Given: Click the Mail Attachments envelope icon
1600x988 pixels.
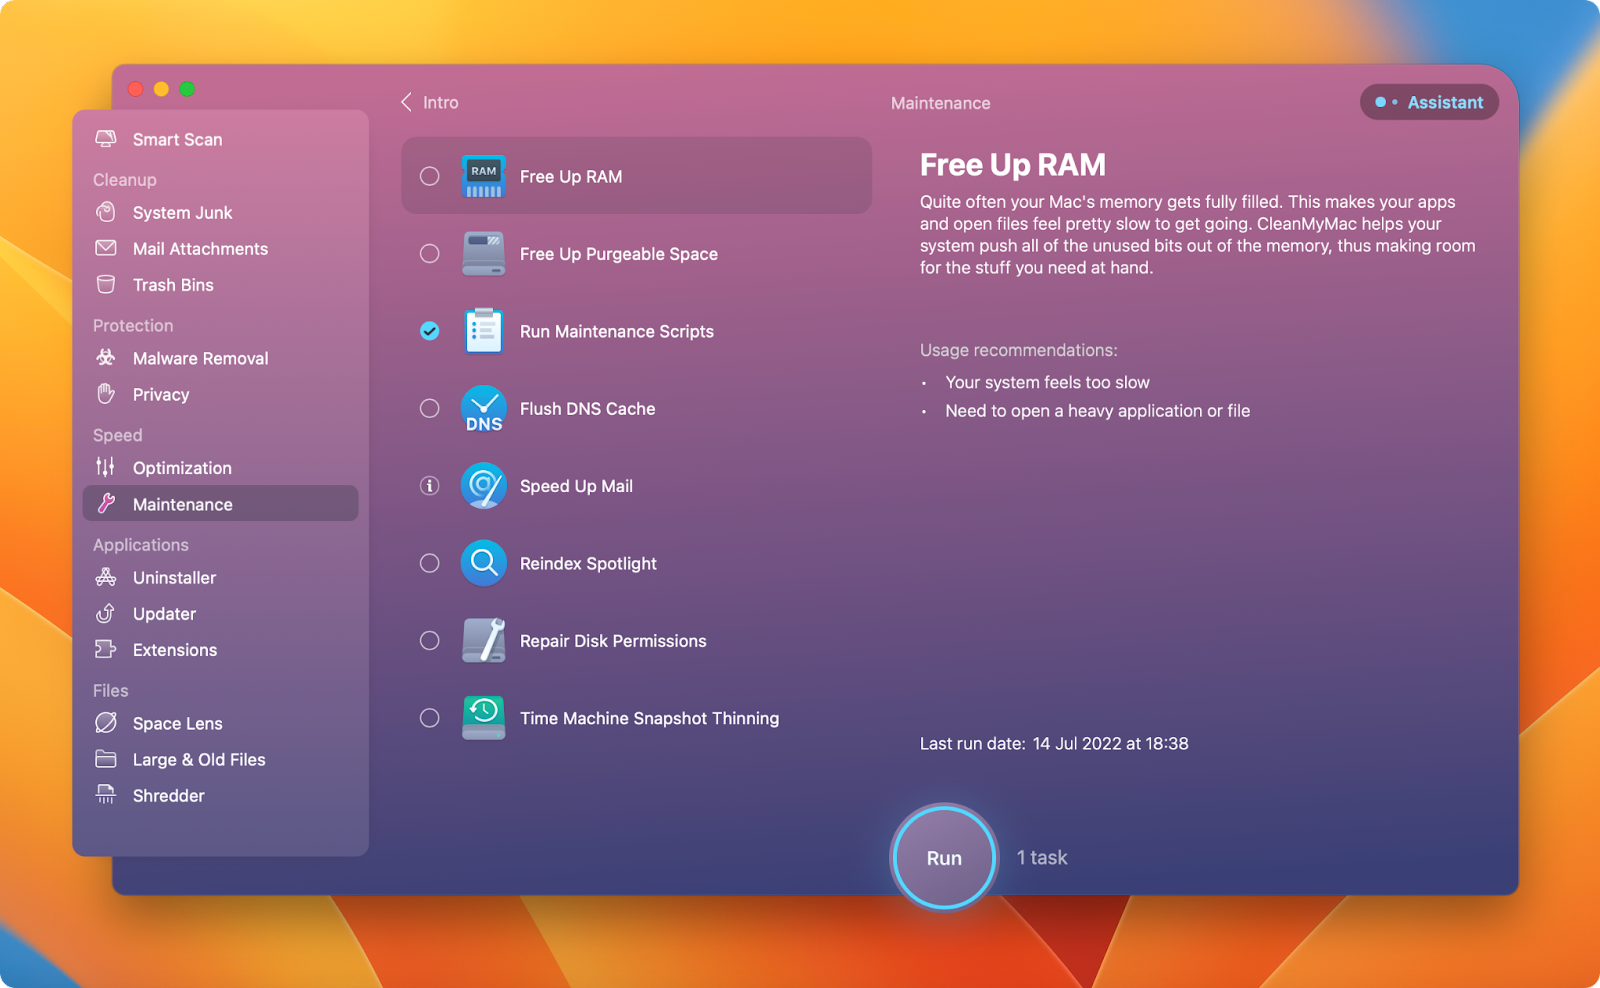Looking at the screenshot, I should 106,248.
